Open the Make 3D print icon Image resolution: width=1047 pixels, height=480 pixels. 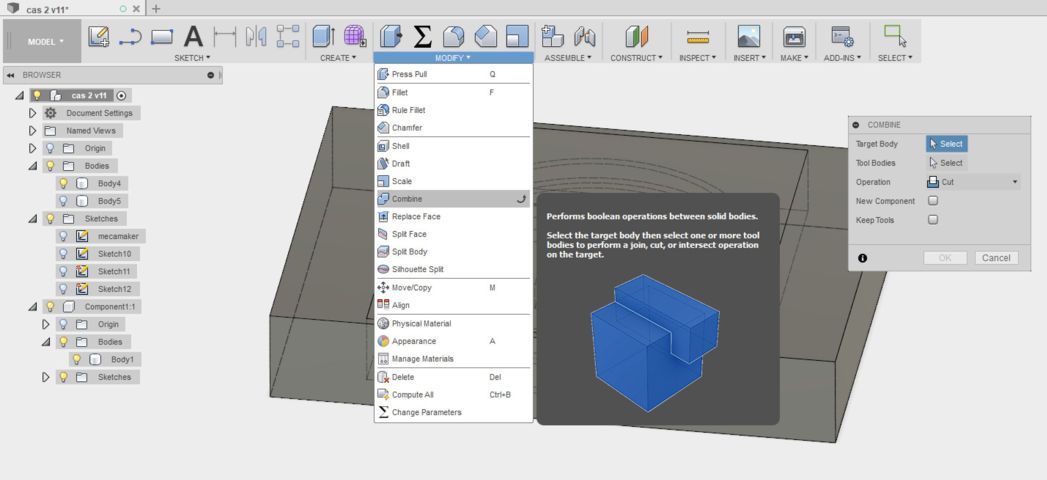tap(794, 36)
